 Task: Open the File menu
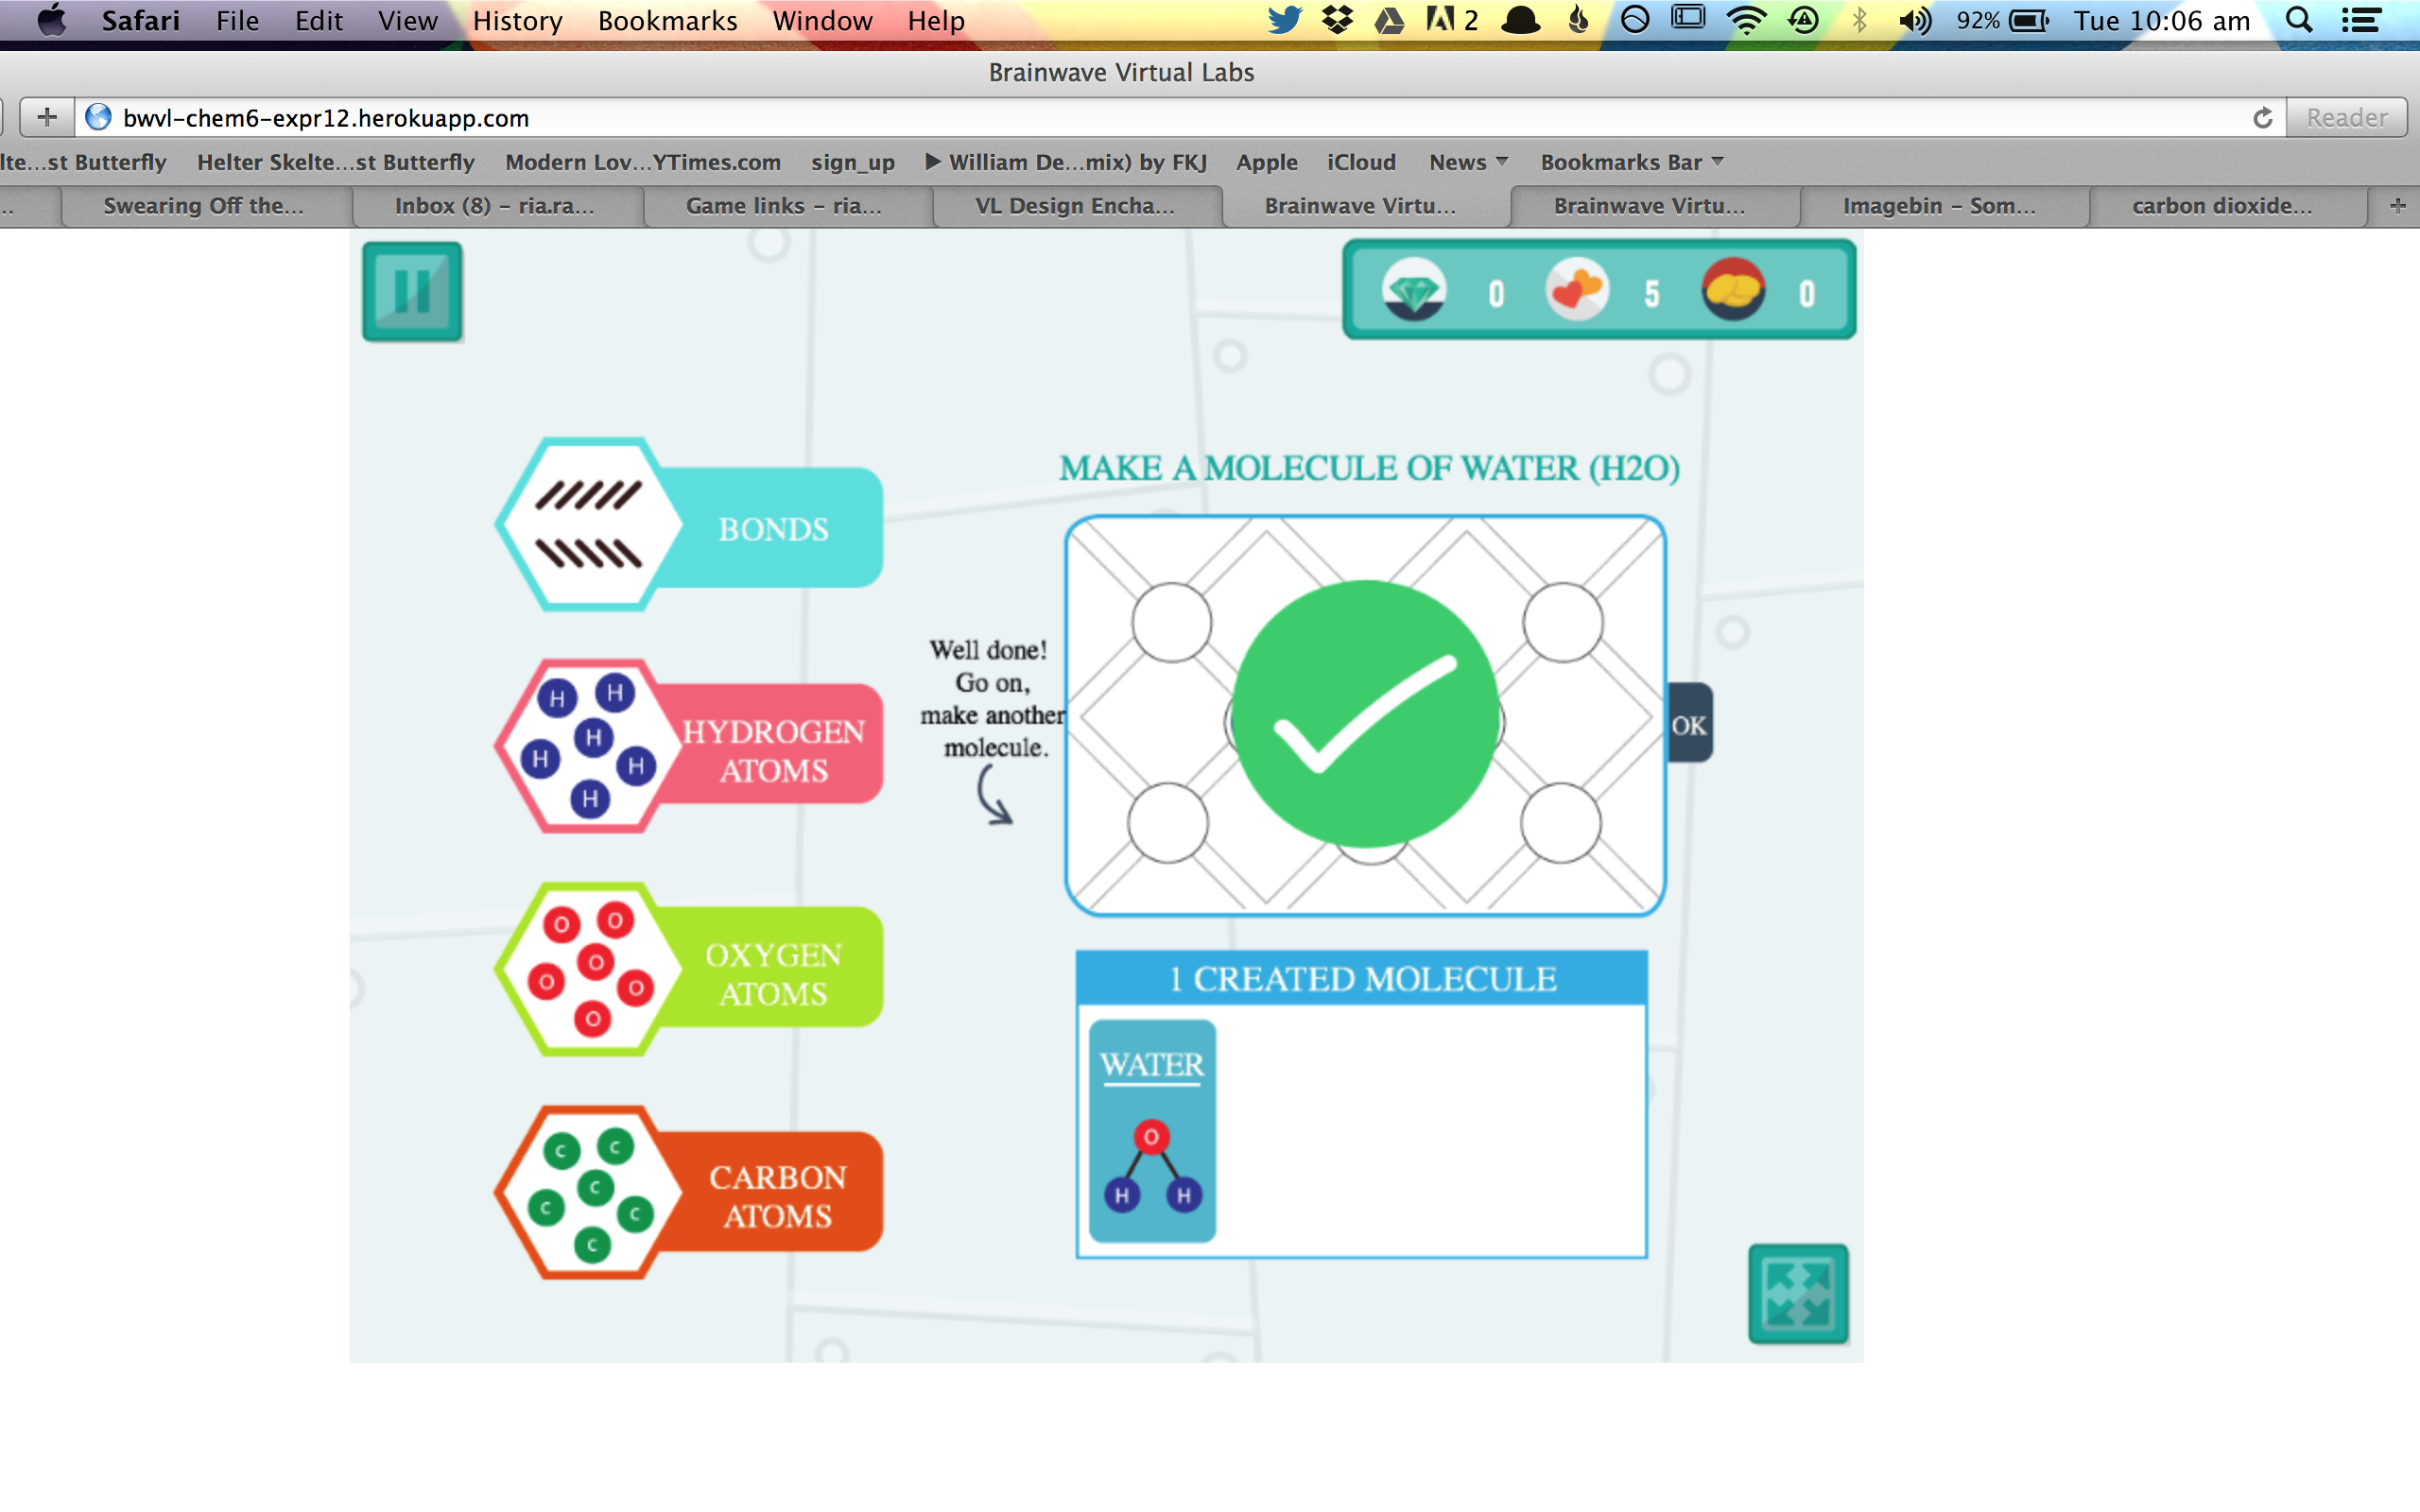pyautogui.click(x=238, y=21)
